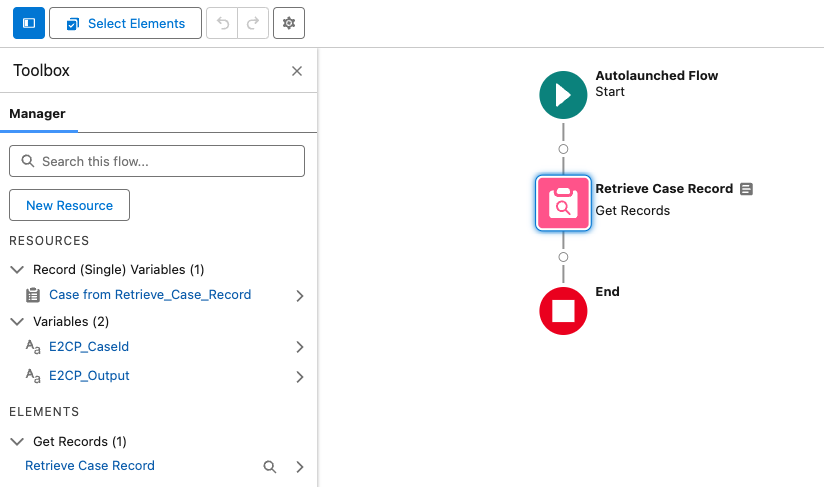
Task: Add element after Start node connector
Action: coord(563,149)
